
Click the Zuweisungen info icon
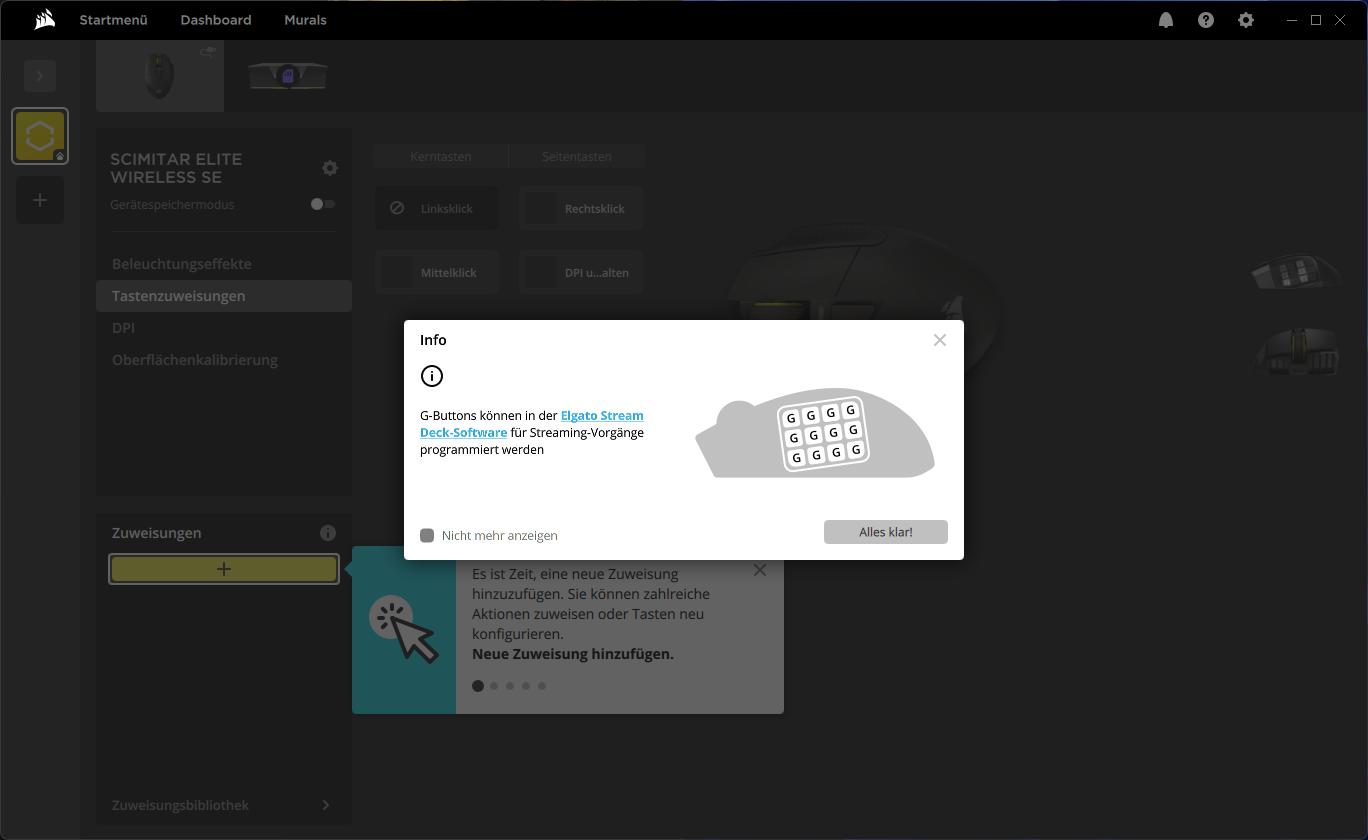328,533
